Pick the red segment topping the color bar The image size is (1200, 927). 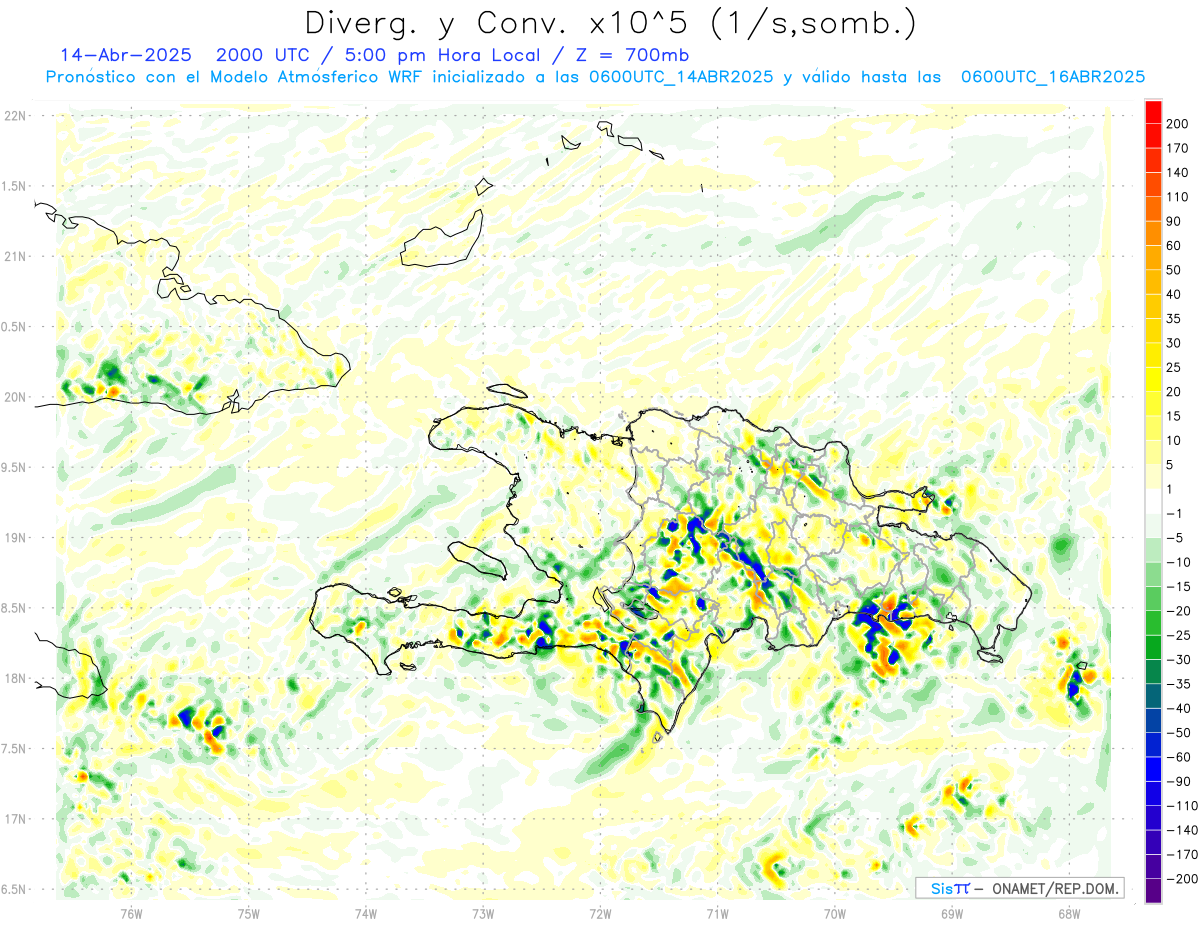pos(1153,112)
